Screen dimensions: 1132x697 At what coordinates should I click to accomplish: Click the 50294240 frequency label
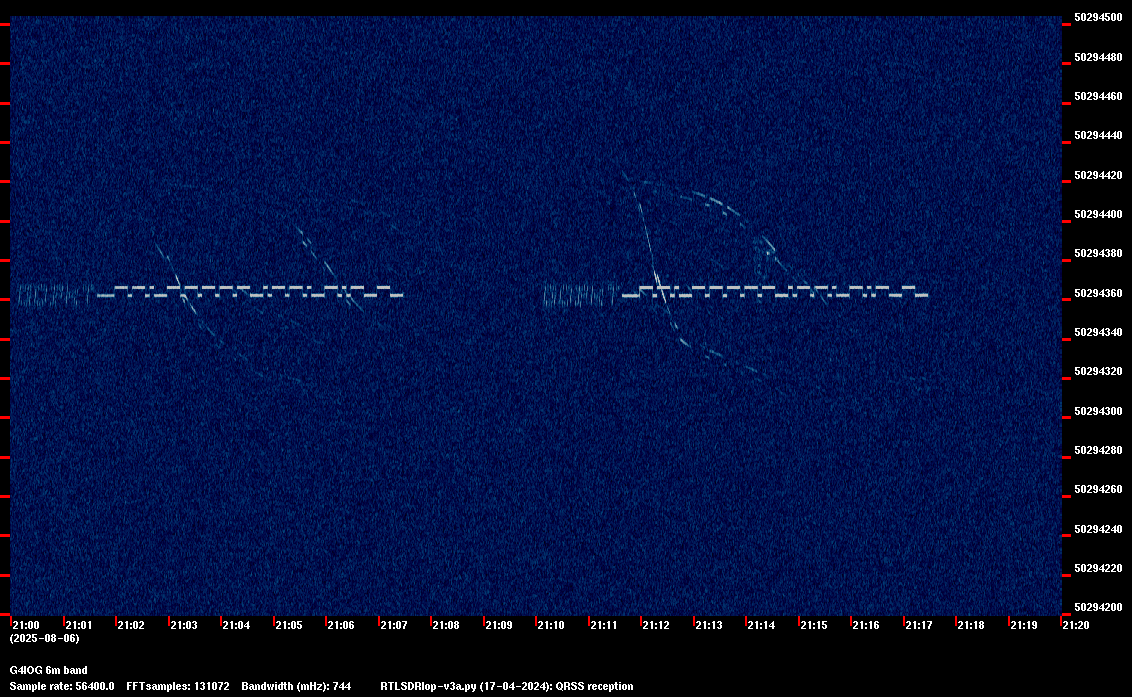point(1098,529)
